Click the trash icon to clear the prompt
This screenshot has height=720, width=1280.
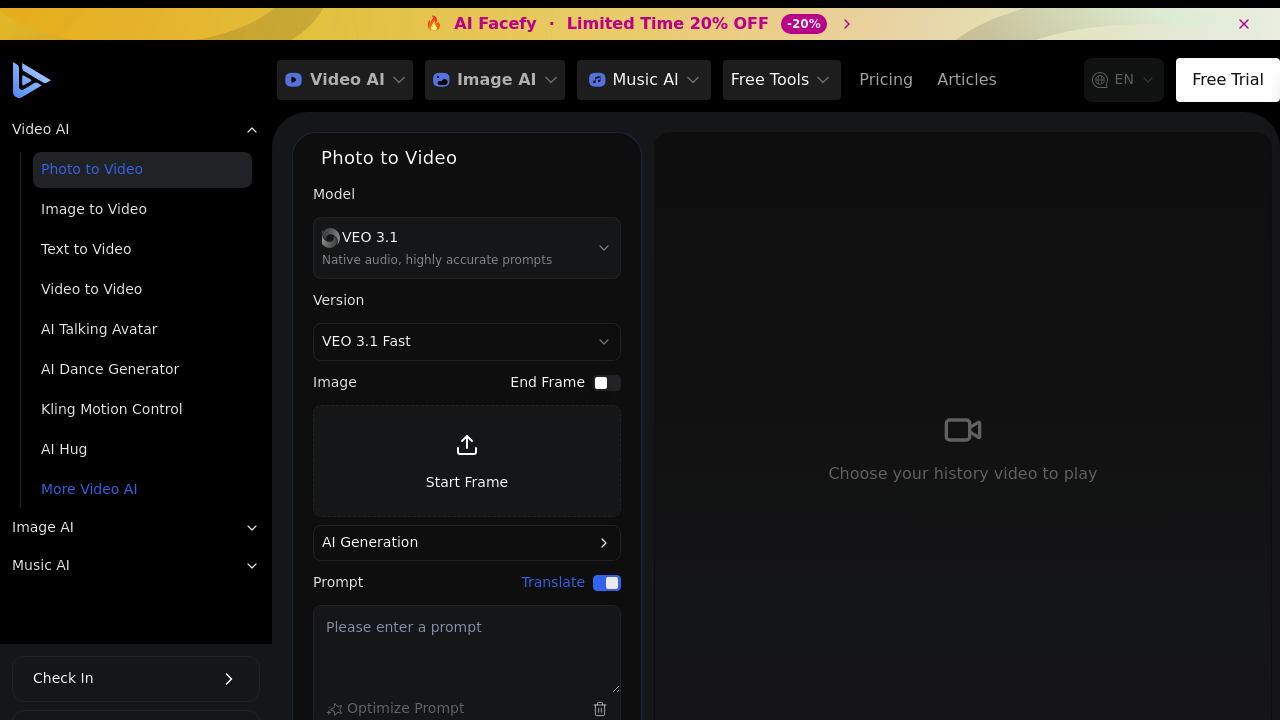600,708
